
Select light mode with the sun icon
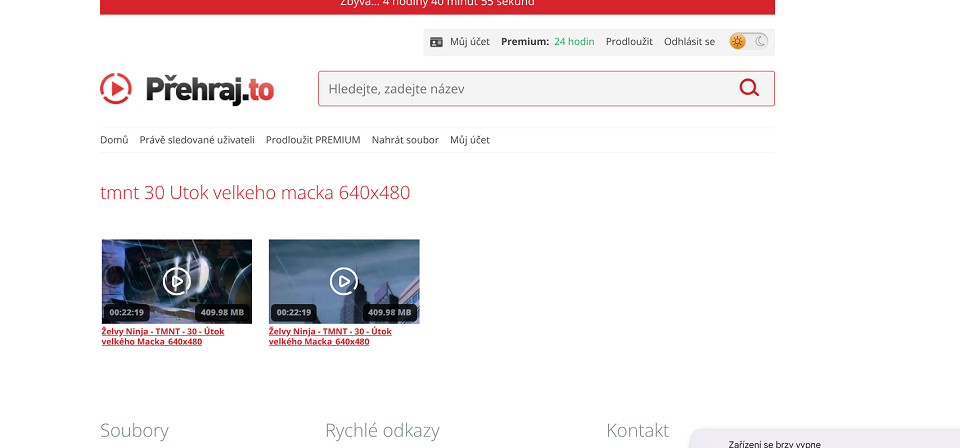tap(738, 42)
